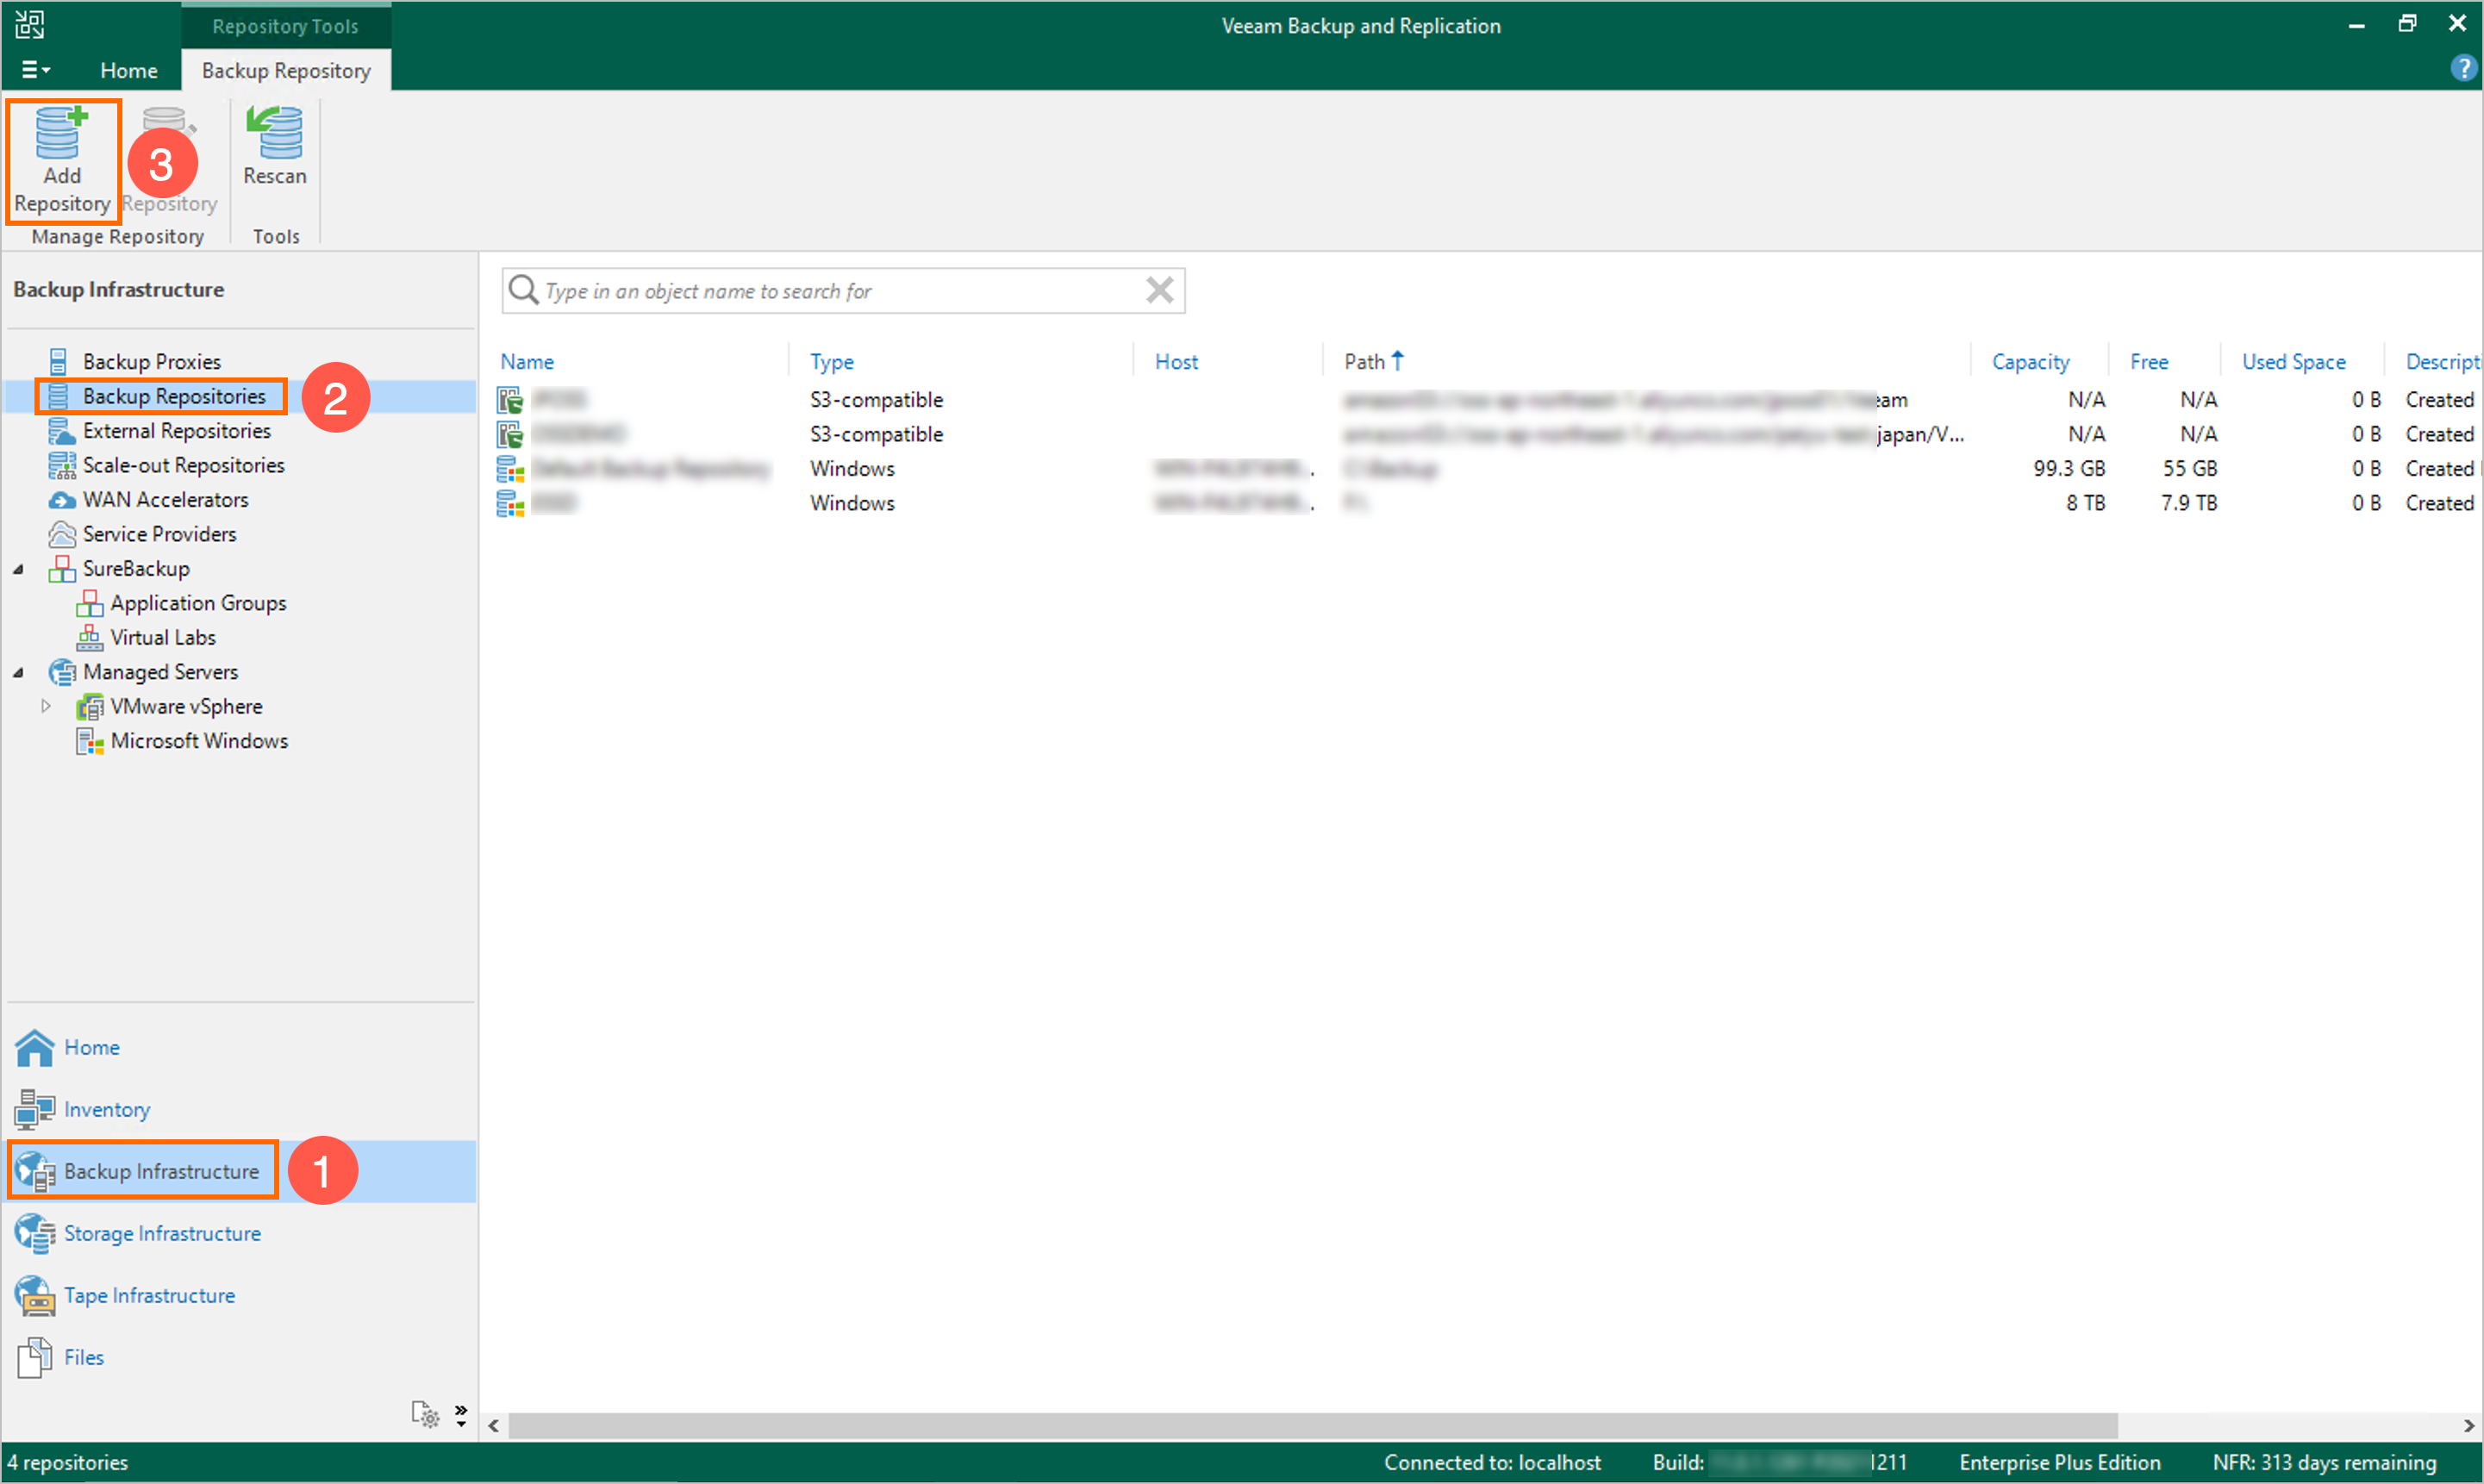Open the Backup Infrastructure view
Screen dimensions: 2484x1484
pyautogui.click(x=161, y=1171)
